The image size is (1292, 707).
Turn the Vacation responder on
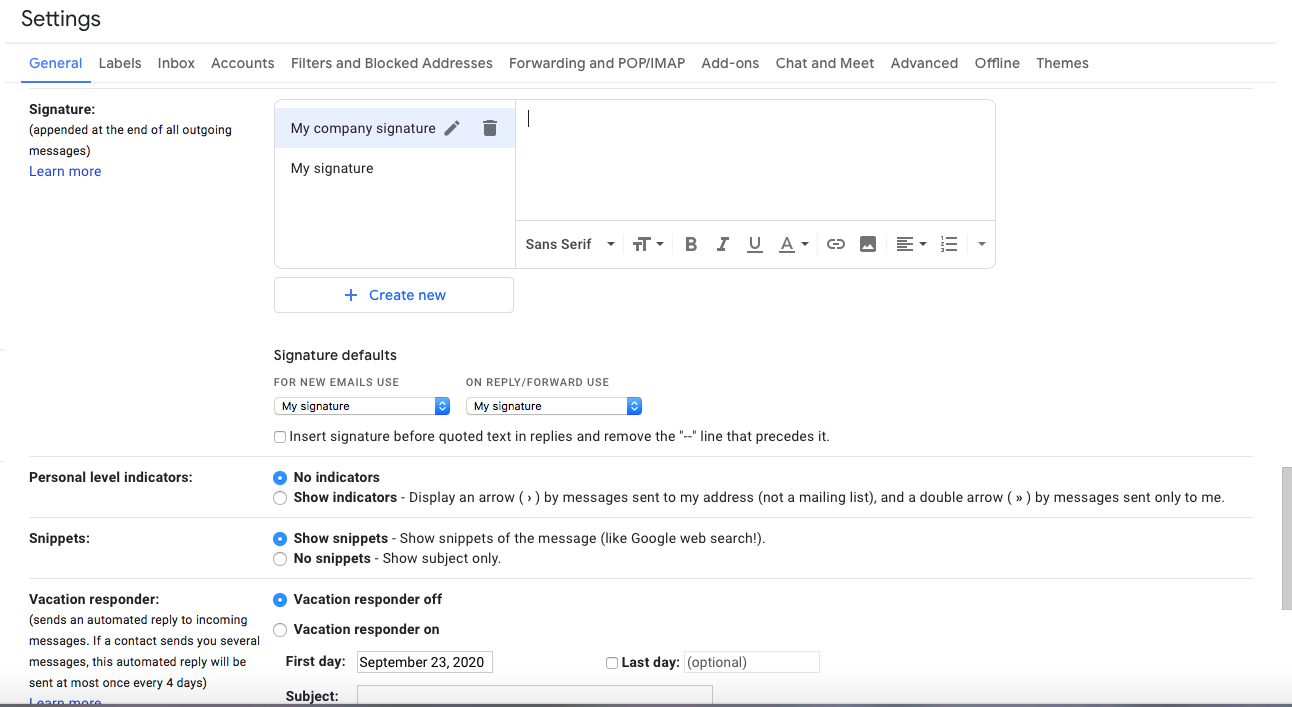coord(280,629)
